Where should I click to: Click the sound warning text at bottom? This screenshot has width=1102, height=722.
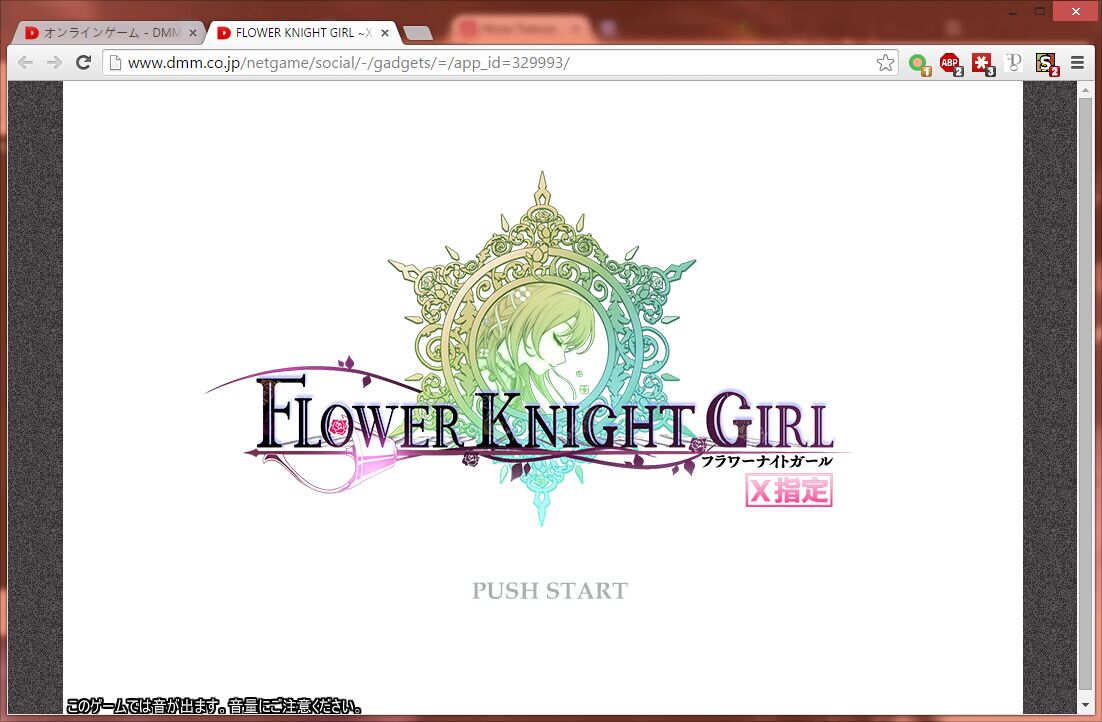[214, 705]
